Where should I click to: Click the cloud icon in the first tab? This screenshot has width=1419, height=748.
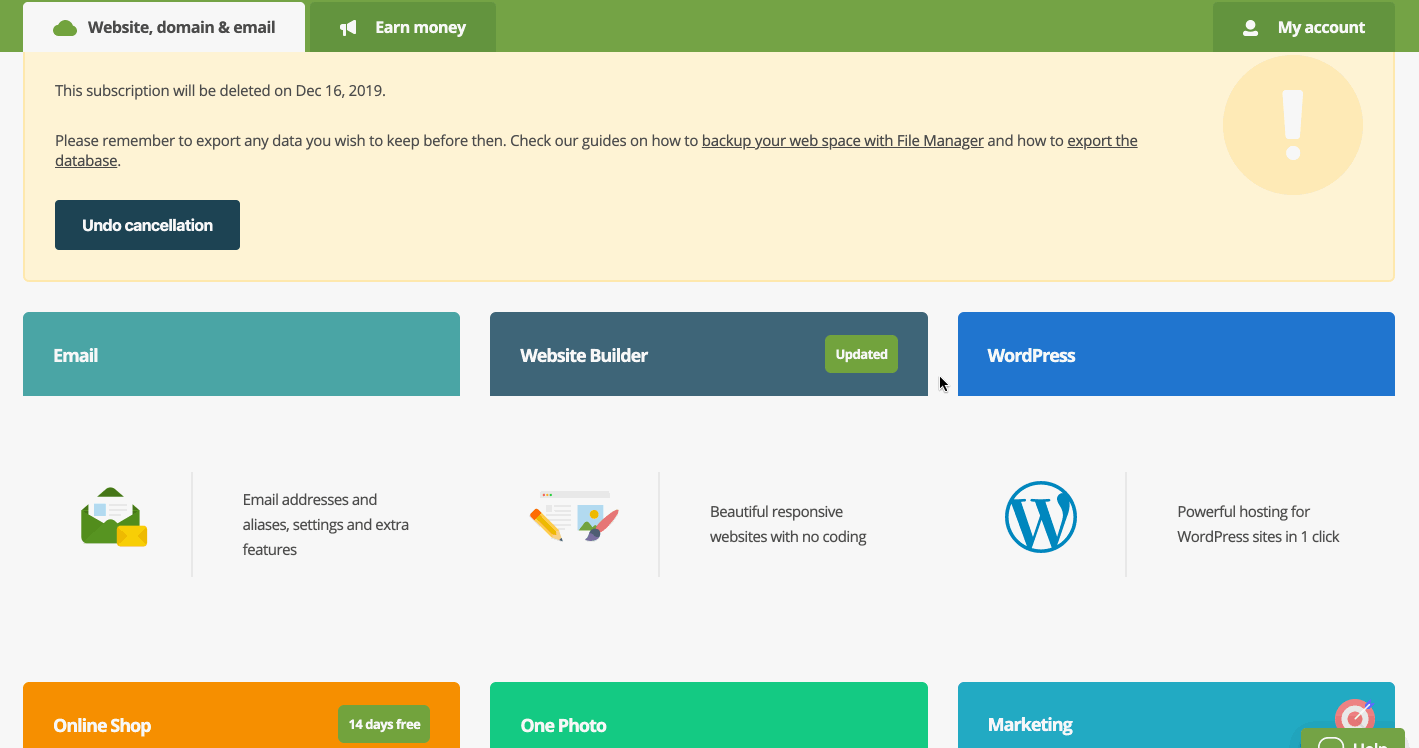(x=65, y=28)
